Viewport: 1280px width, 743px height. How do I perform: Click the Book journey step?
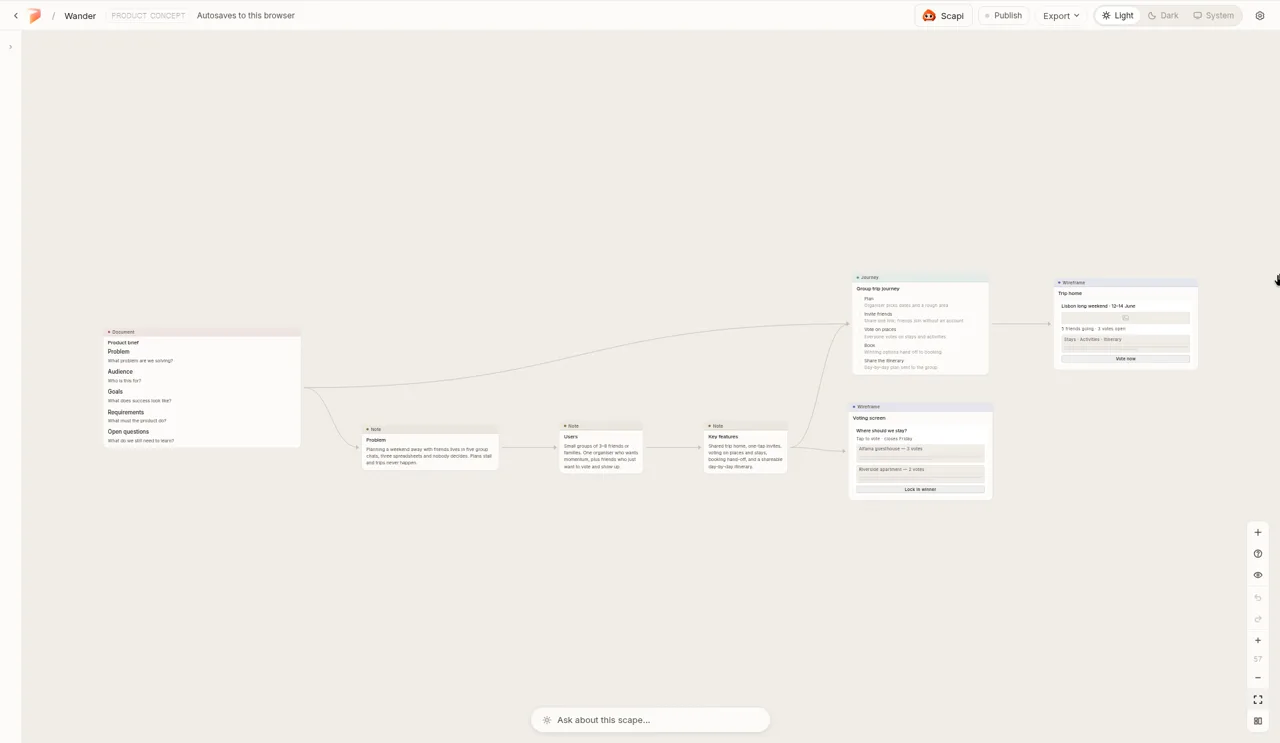tap(869, 345)
